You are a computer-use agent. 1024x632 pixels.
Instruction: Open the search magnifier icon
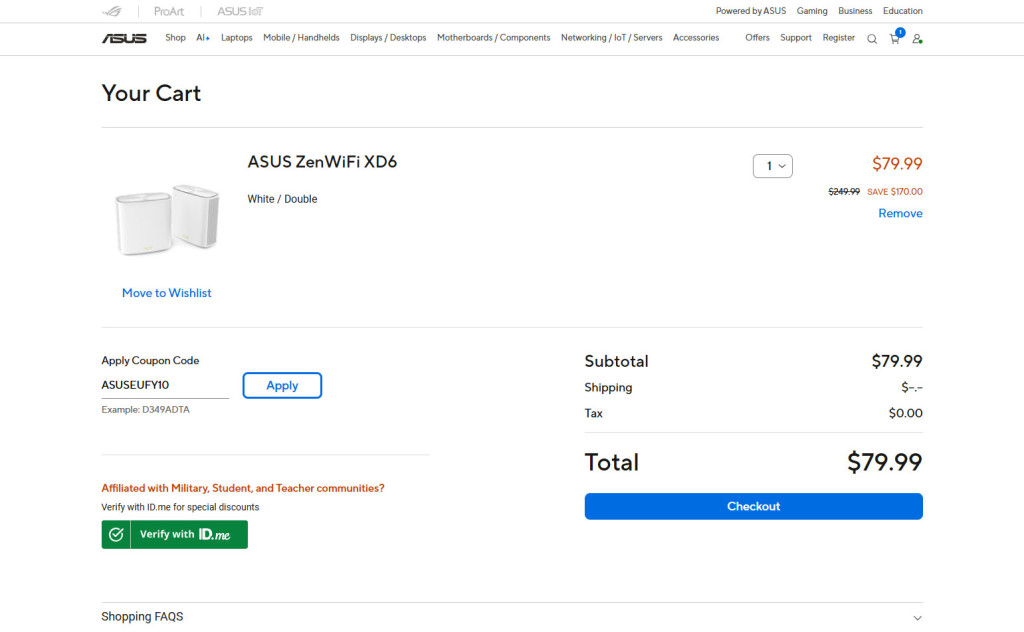click(871, 39)
